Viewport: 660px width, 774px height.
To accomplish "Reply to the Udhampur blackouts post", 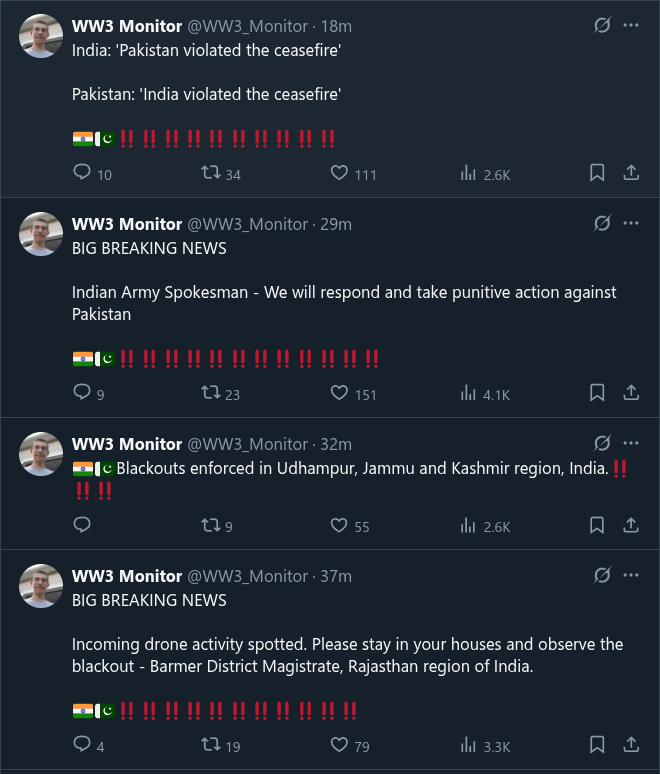I will [83, 525].
